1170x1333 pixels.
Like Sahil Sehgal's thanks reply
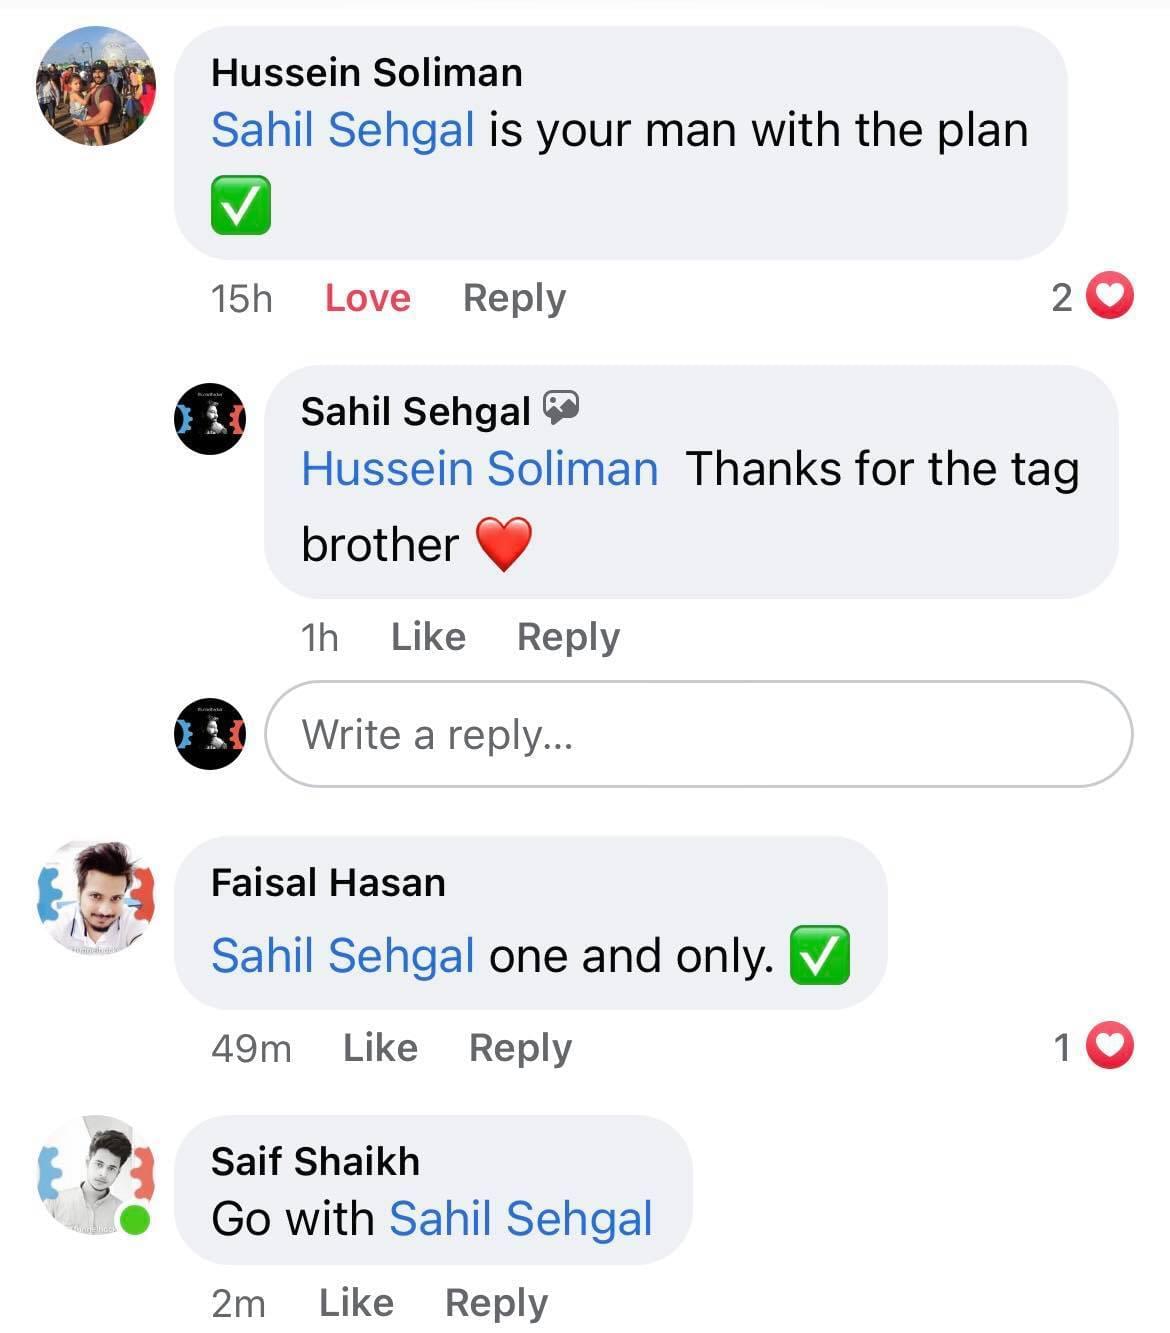pos(428,637)
